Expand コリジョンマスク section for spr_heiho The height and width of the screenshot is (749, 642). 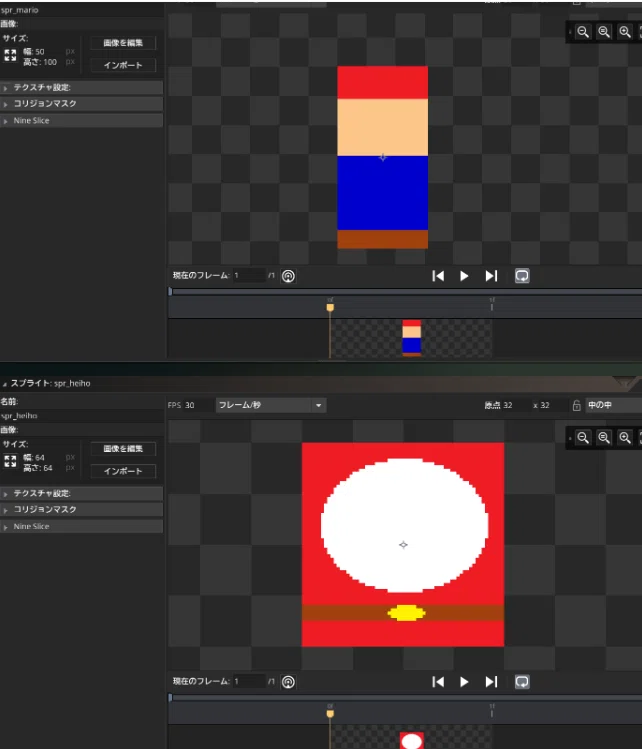click(x=82, y=509)
